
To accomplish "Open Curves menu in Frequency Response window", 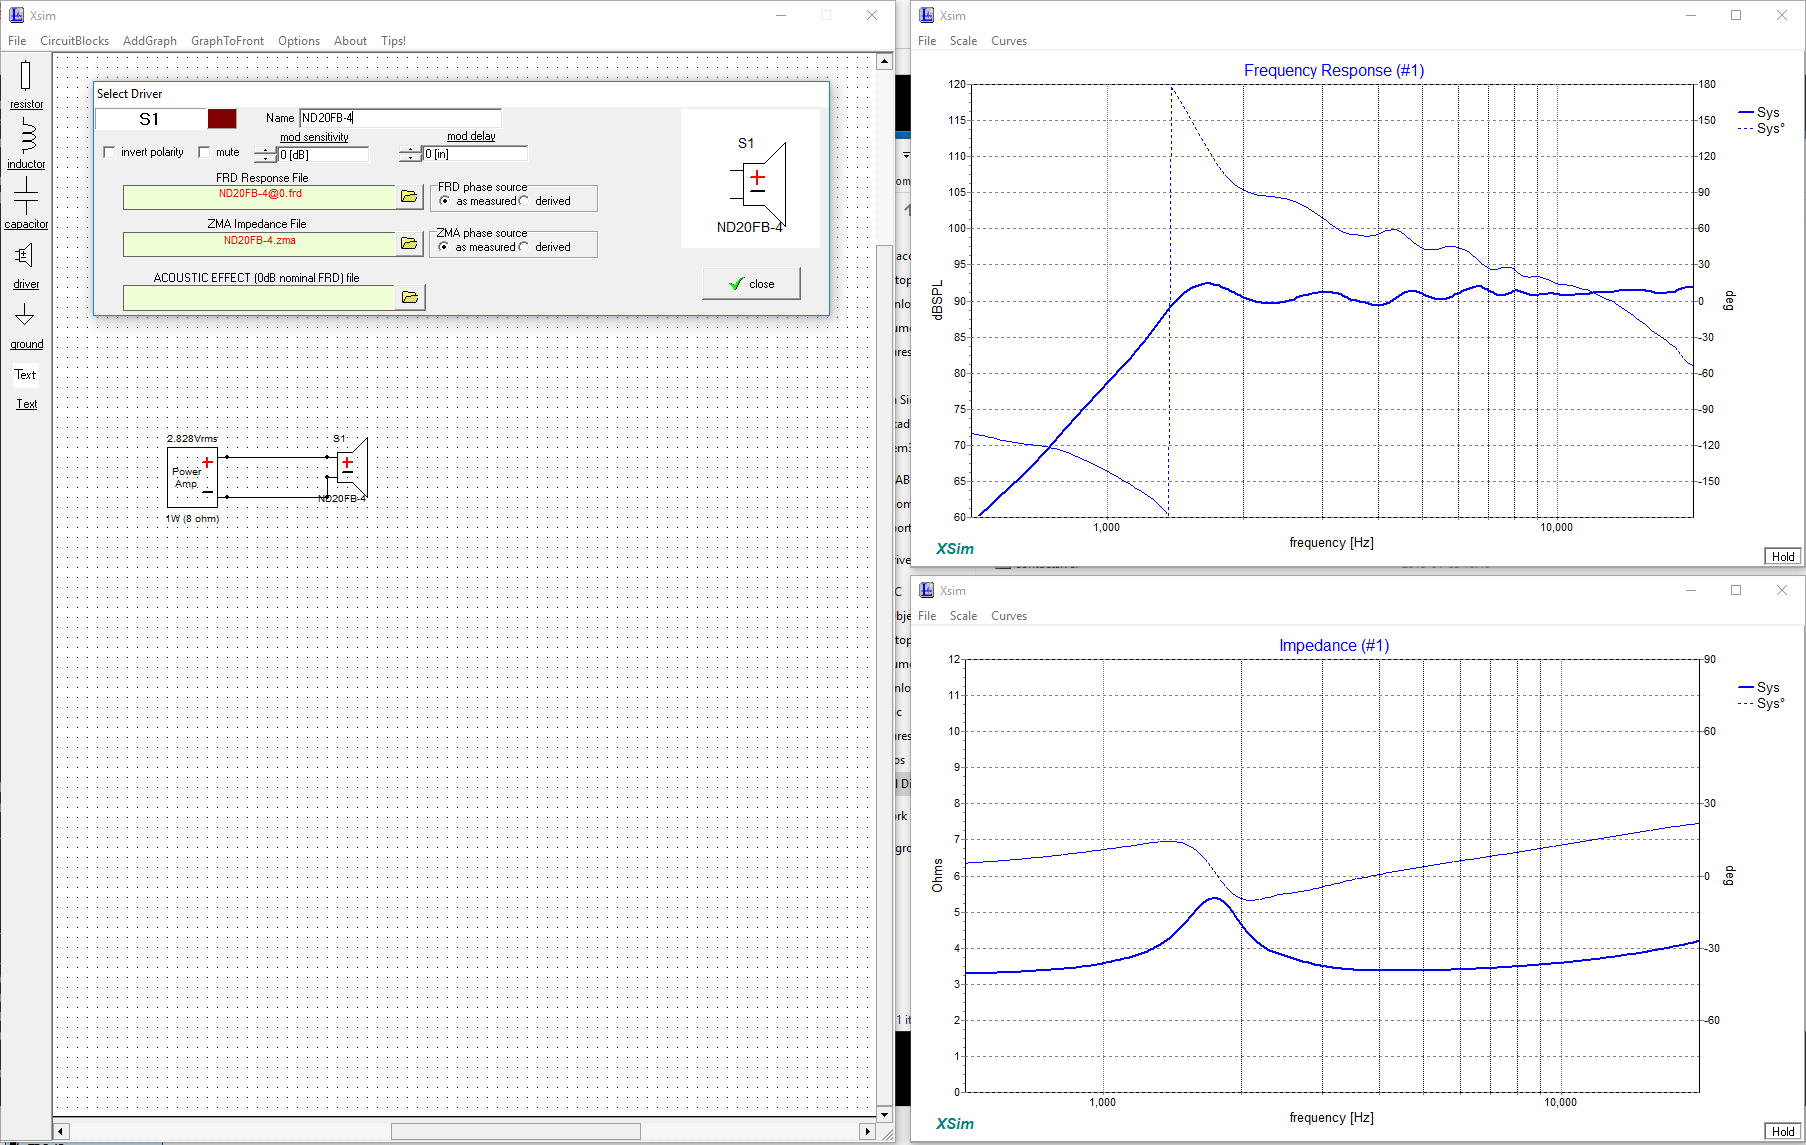I will (1009, 41).
